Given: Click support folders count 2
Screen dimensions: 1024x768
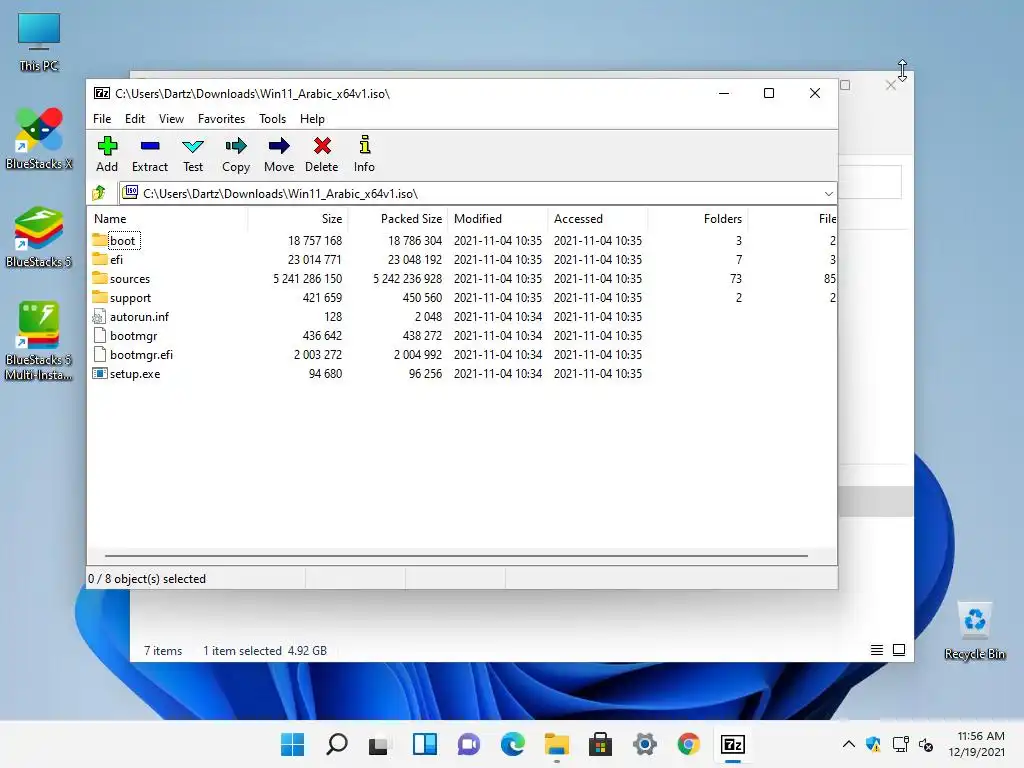Looking at the screenshot, I should pyautogui.click(x=739, y=298).
